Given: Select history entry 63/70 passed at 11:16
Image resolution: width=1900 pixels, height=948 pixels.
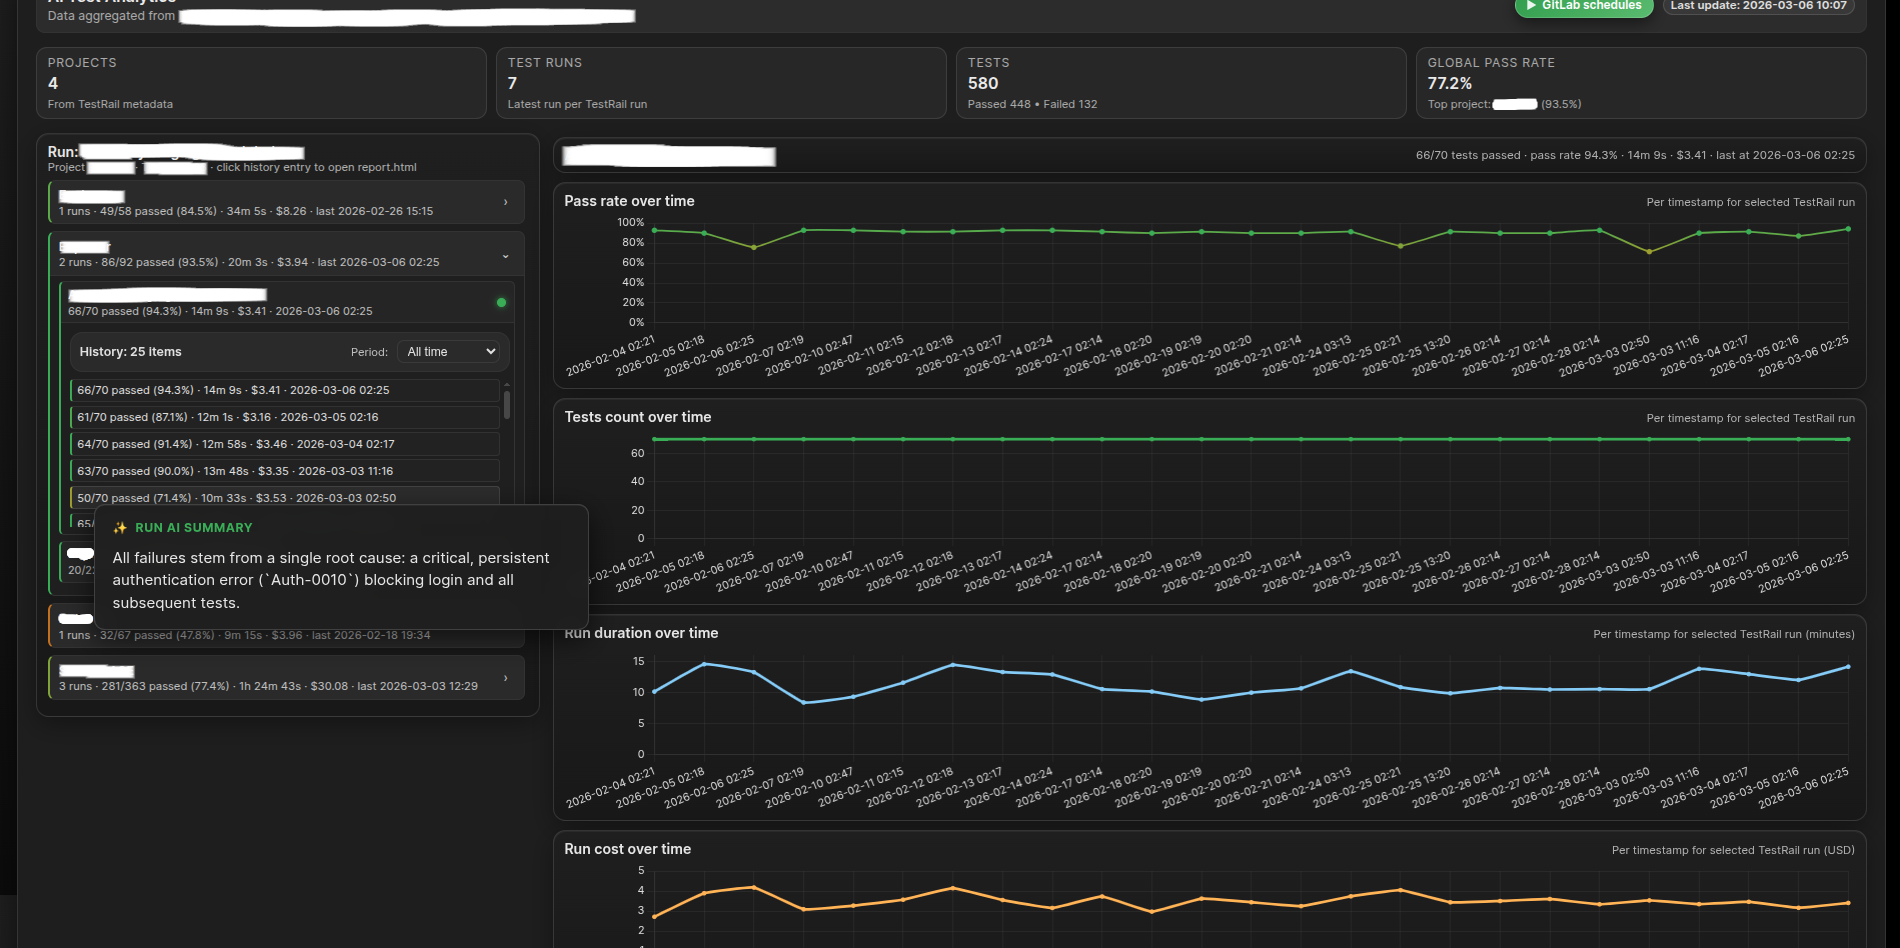Looking at the screenshot, I should pos(284,471).
